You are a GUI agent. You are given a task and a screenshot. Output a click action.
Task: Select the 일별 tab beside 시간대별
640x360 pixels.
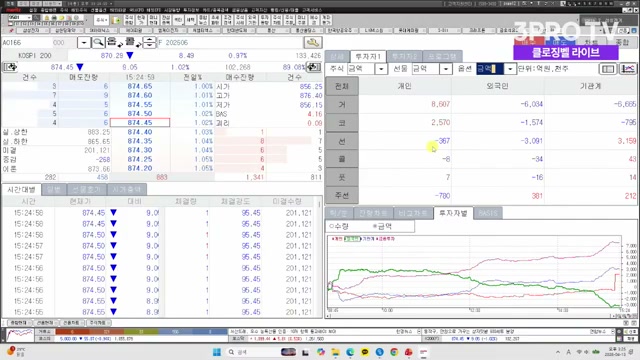53,189
